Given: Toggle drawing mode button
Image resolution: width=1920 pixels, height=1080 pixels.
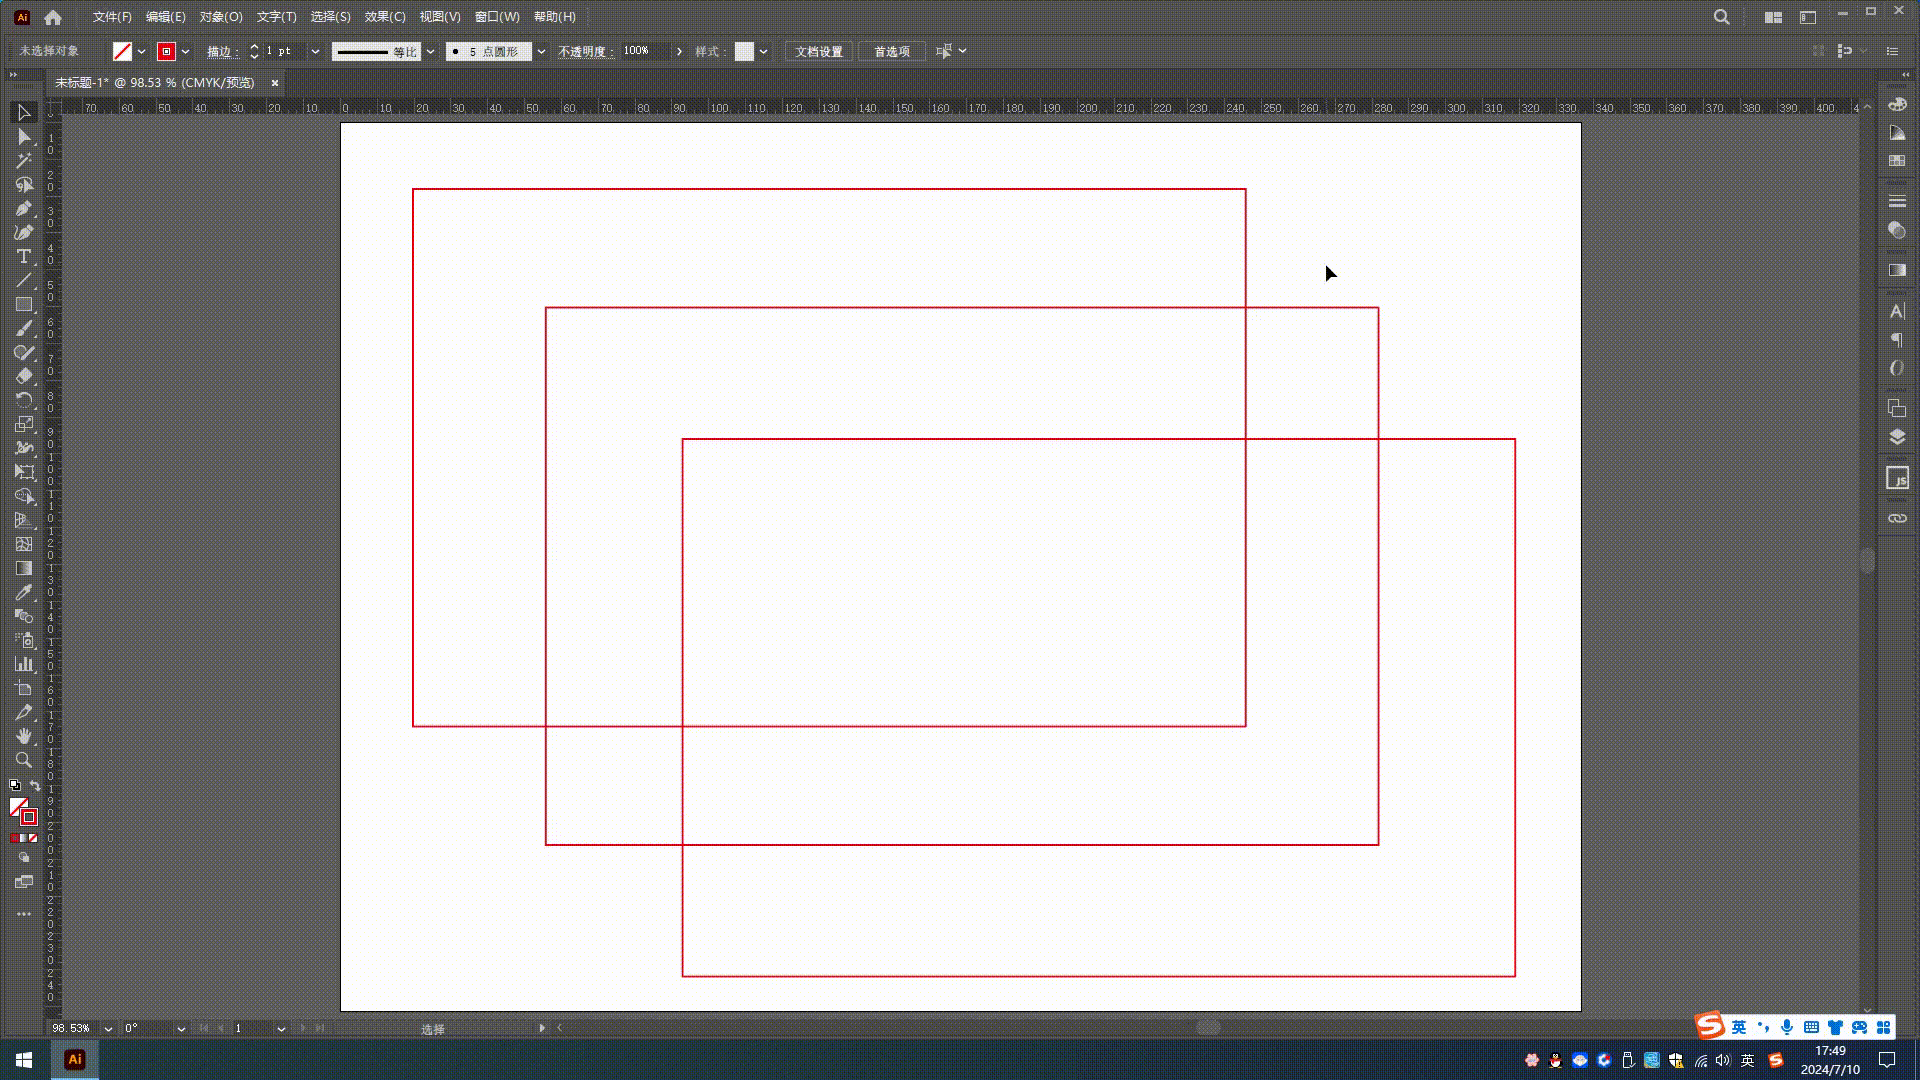Looking at the screenshot, I should coord(24,858).
